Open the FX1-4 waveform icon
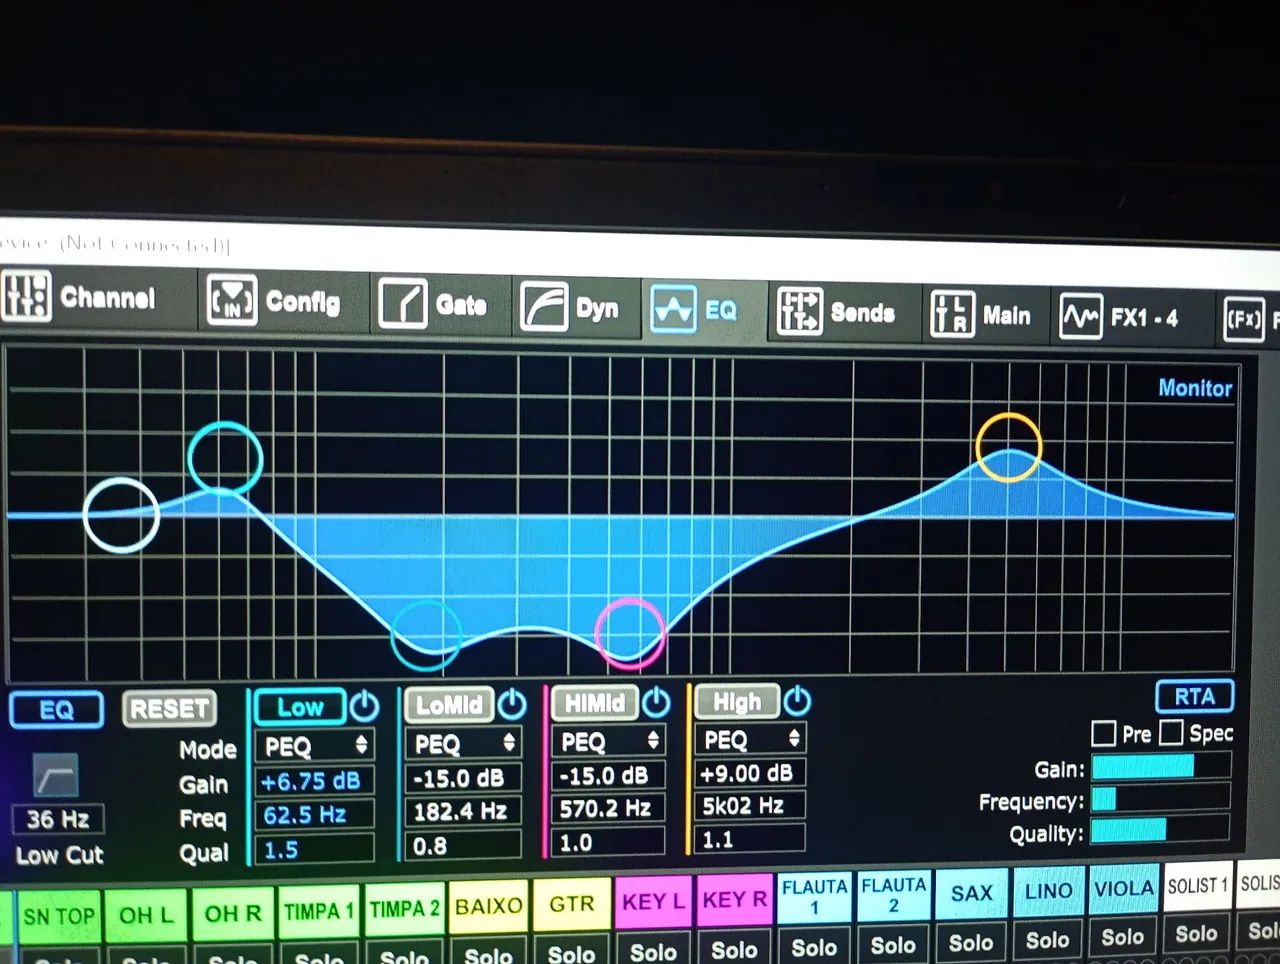The width and height of the screenshot is (1280, 964). tap(1081, 317)
